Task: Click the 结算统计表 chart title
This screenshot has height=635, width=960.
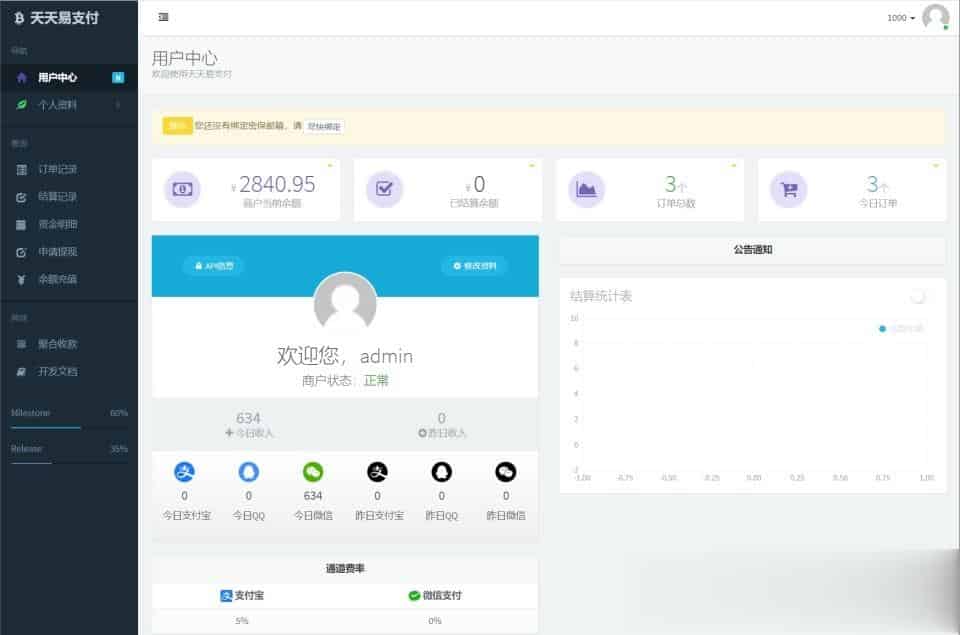Action: 601,296
